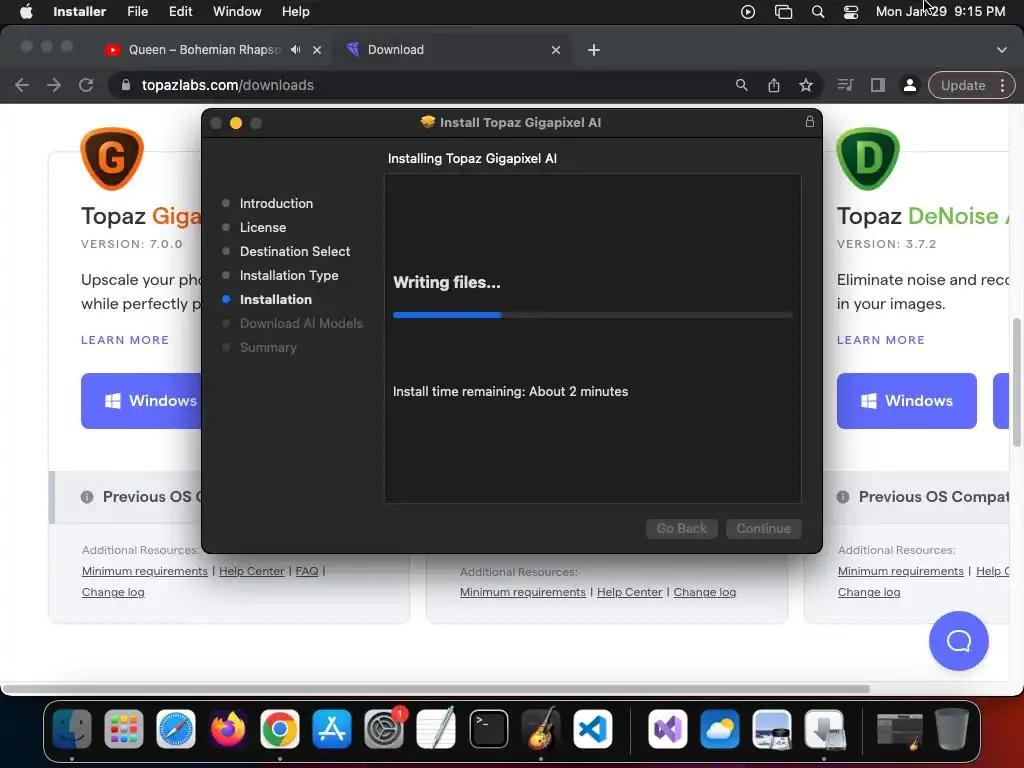
Task: Open the FAQ link in Gigapixel card
Action: click(x=307, y=571)
